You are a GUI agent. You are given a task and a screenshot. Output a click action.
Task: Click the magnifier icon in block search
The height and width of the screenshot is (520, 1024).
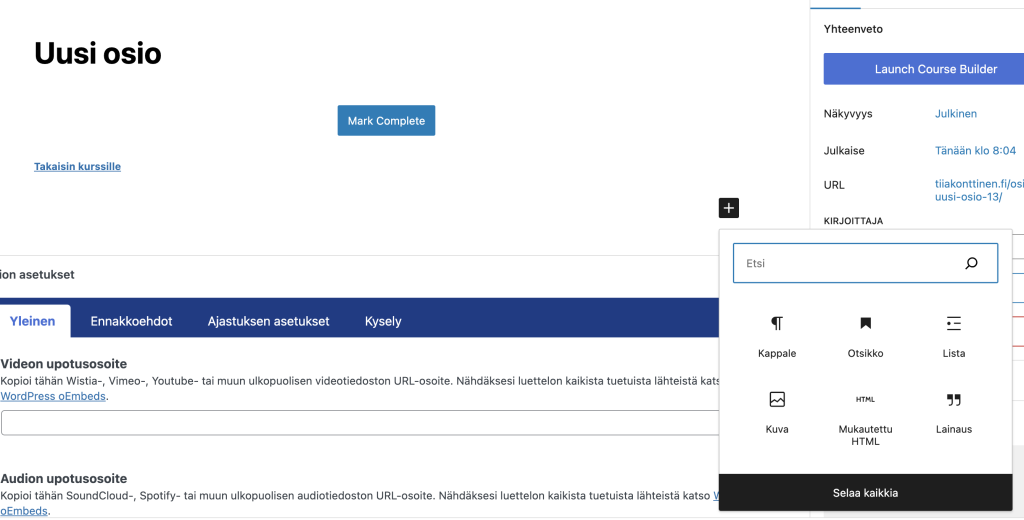971,263
